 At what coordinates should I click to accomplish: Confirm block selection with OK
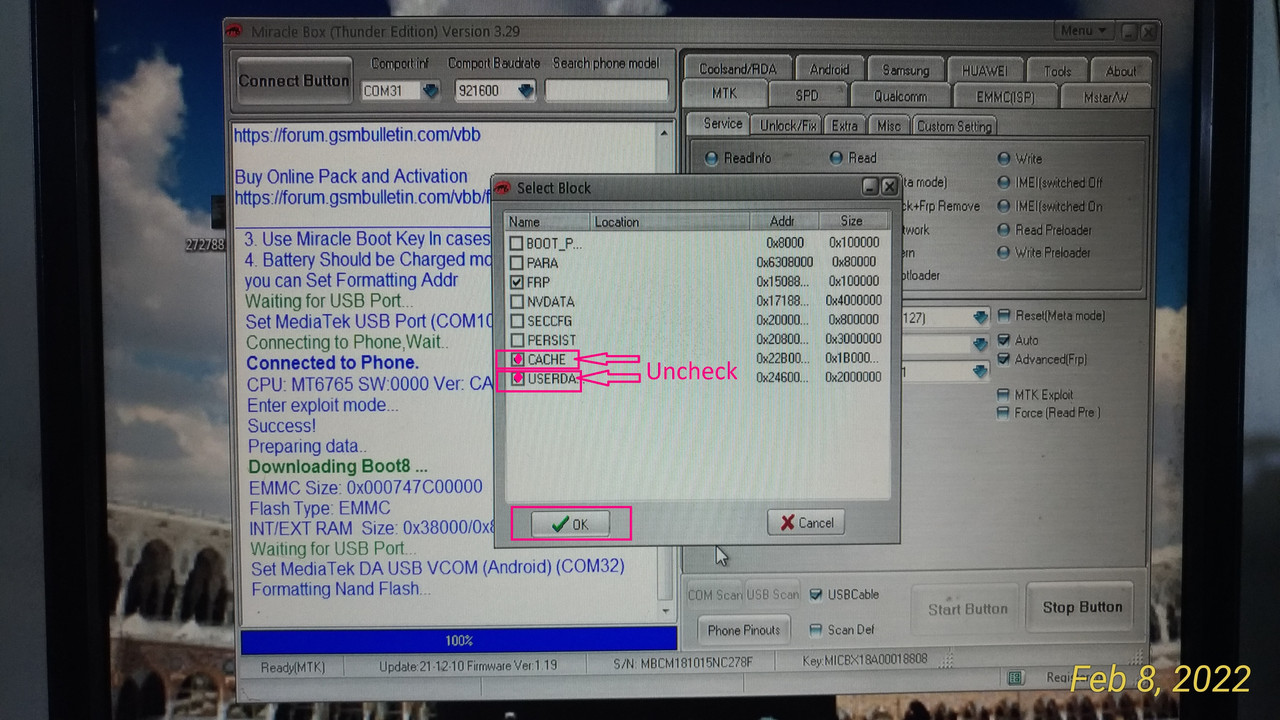coord(570,524)
